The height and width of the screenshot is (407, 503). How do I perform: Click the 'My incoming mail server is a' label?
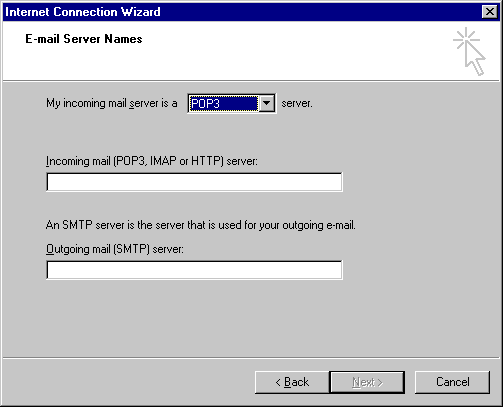pos(112,103)
